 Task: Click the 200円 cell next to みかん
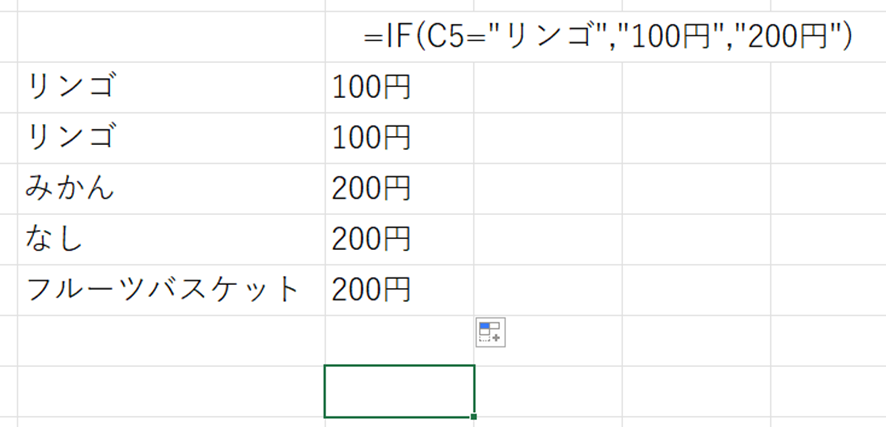coord(399,188)
